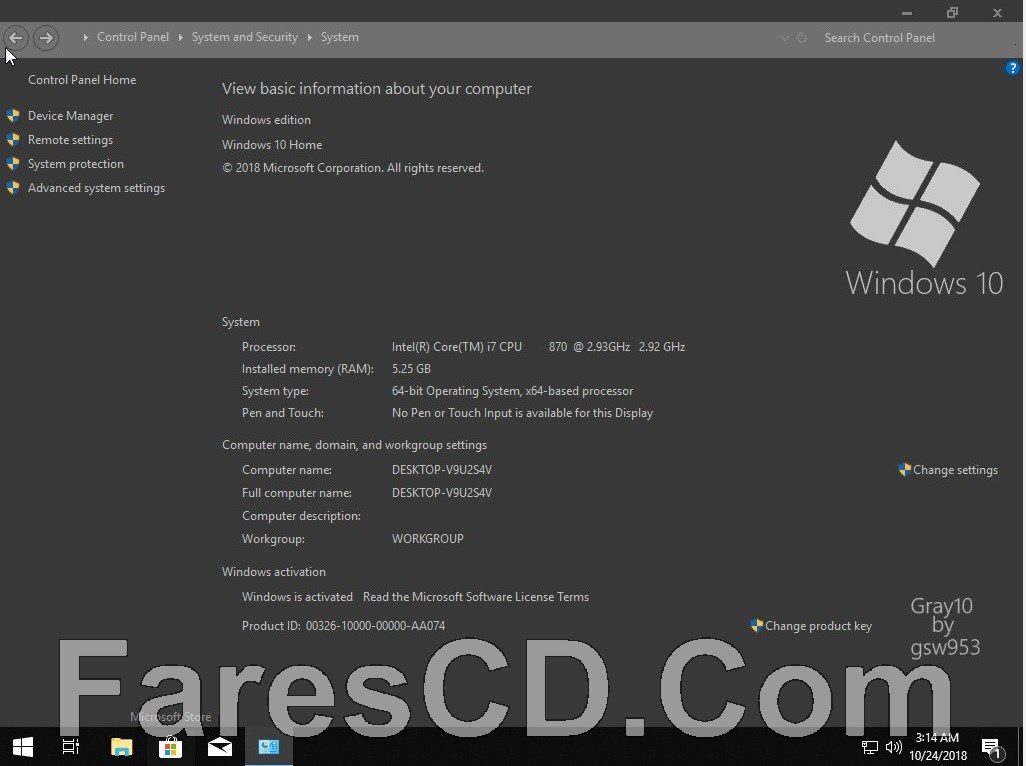Click the shield icon beside System protection
The width and height of the screenshot is (1026, 766).
13,164
